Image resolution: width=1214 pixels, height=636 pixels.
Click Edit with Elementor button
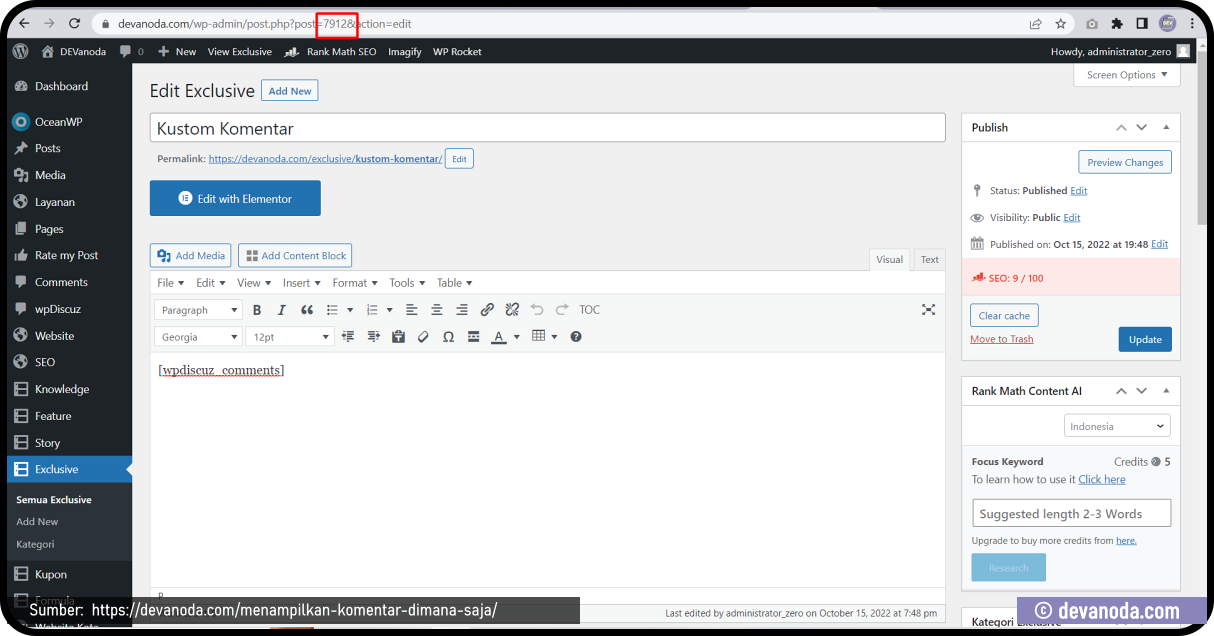235,198
